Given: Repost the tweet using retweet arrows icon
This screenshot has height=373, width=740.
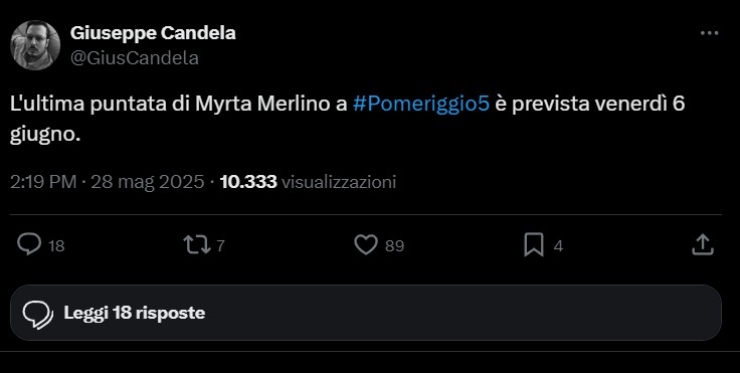Looking at the screenshot, I should click(x=197, y=246).
